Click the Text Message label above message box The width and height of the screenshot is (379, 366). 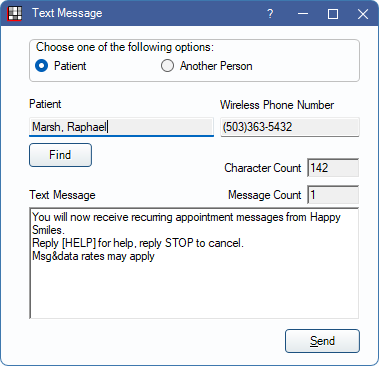click(x=62, y=195)
